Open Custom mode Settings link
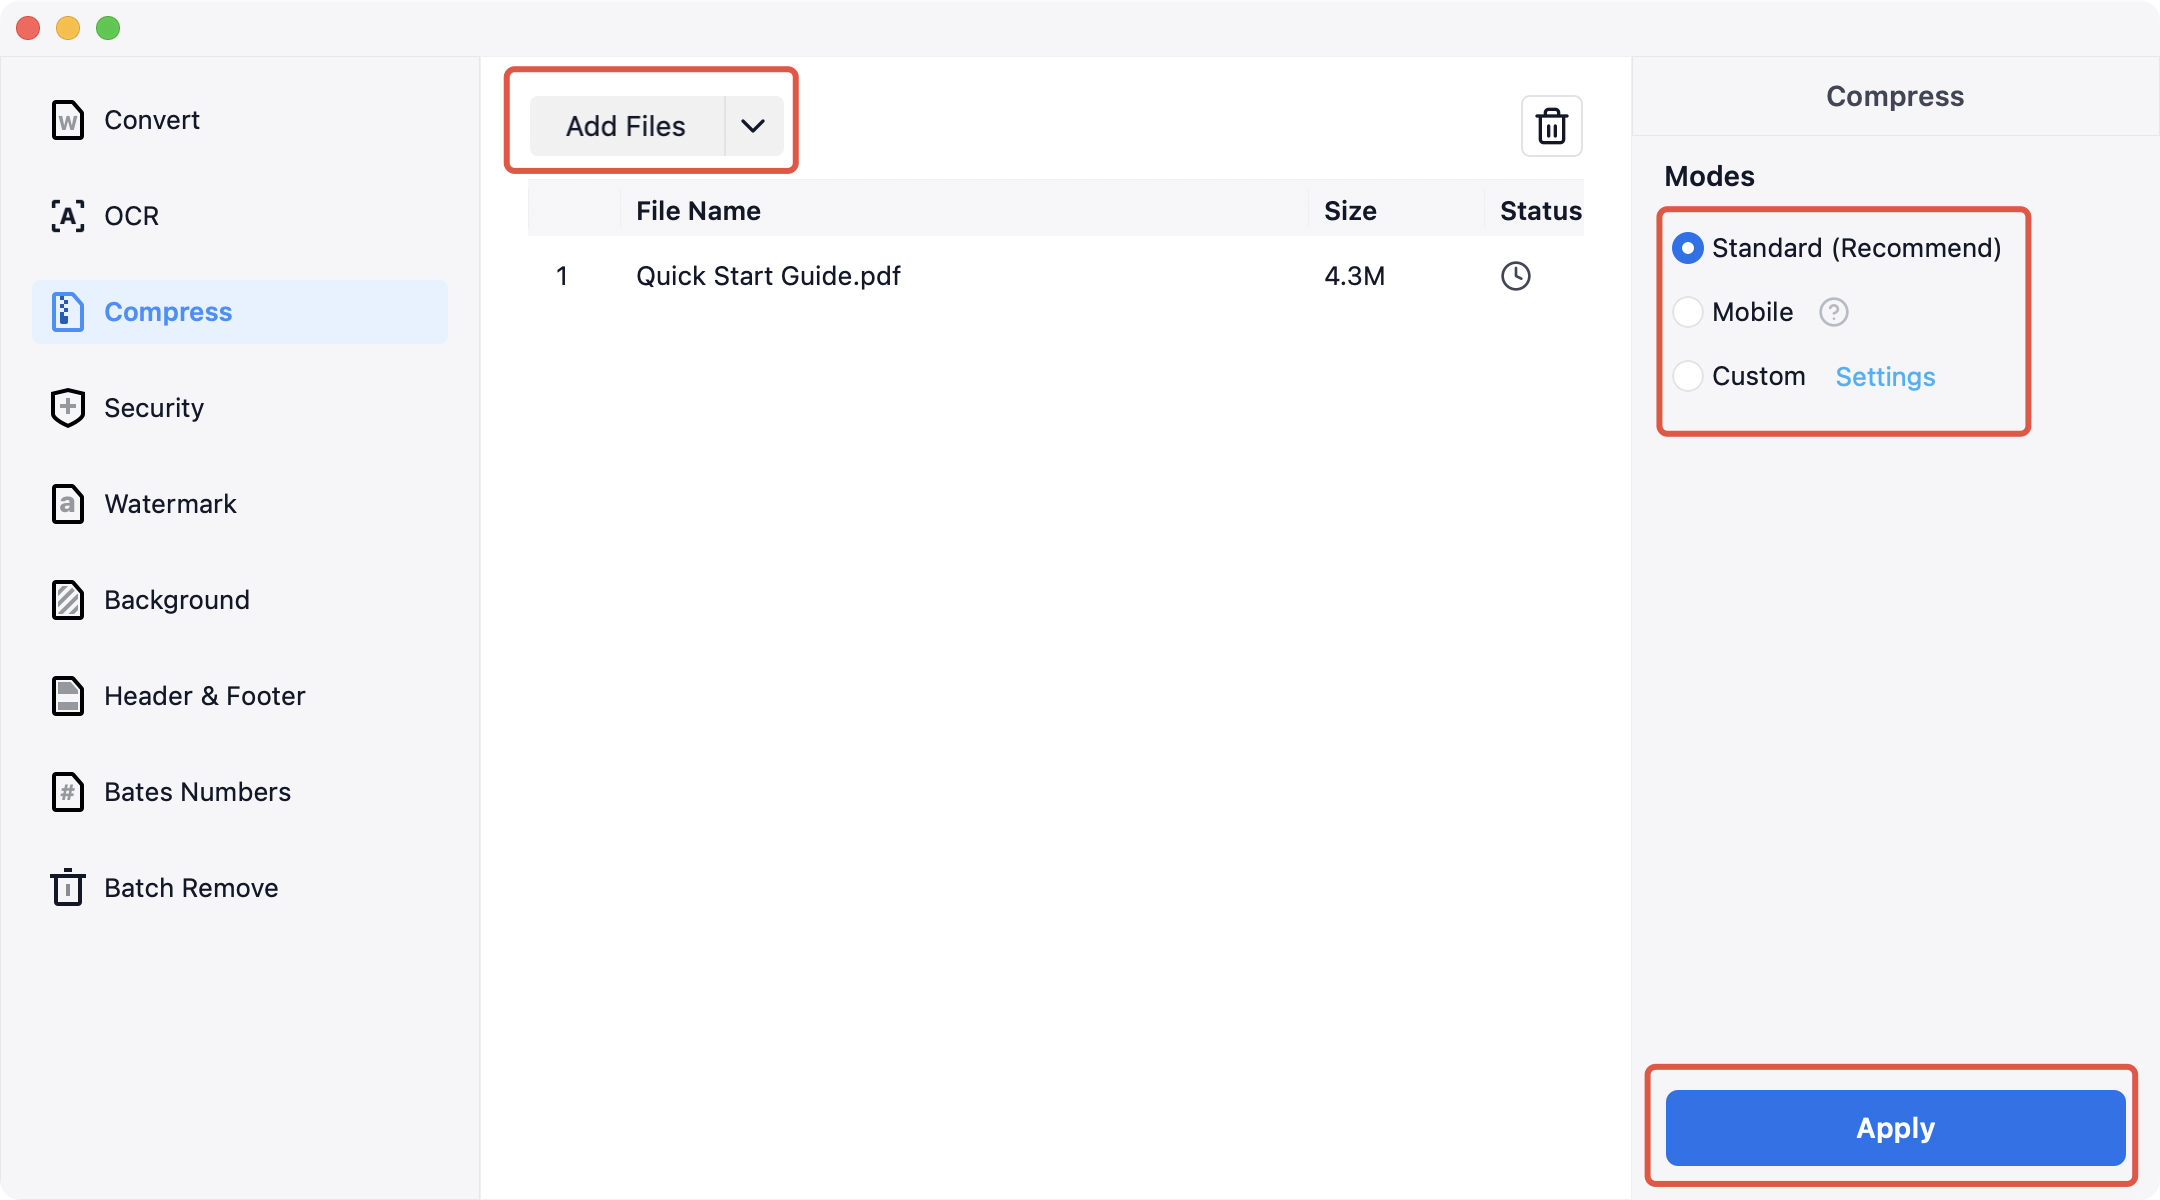This screenshot has height=1200, width=2160. click(x=1885, y=377)
